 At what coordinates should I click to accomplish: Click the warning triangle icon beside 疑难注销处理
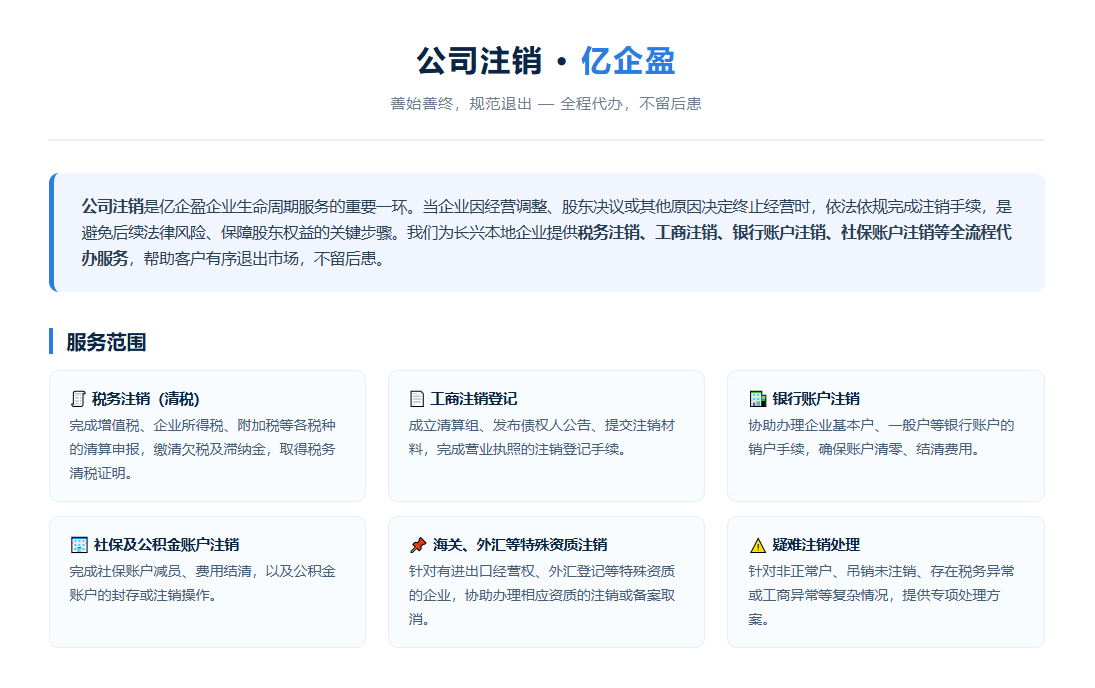[x=758, y=545]
